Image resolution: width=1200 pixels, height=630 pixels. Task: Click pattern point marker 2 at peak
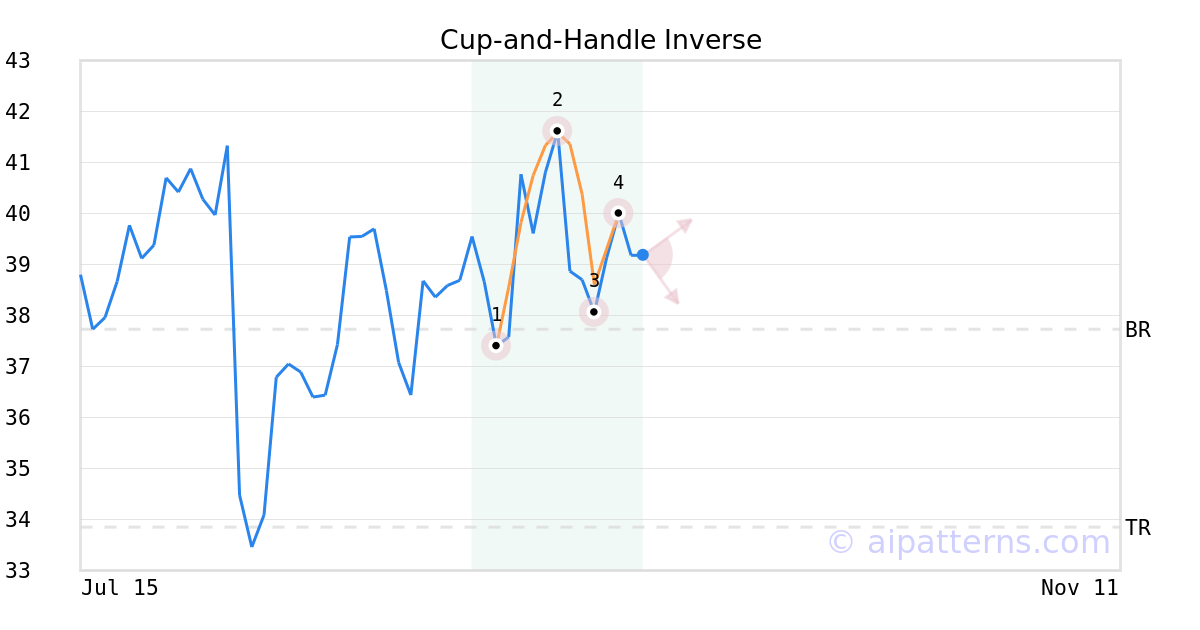pos(557,130)
